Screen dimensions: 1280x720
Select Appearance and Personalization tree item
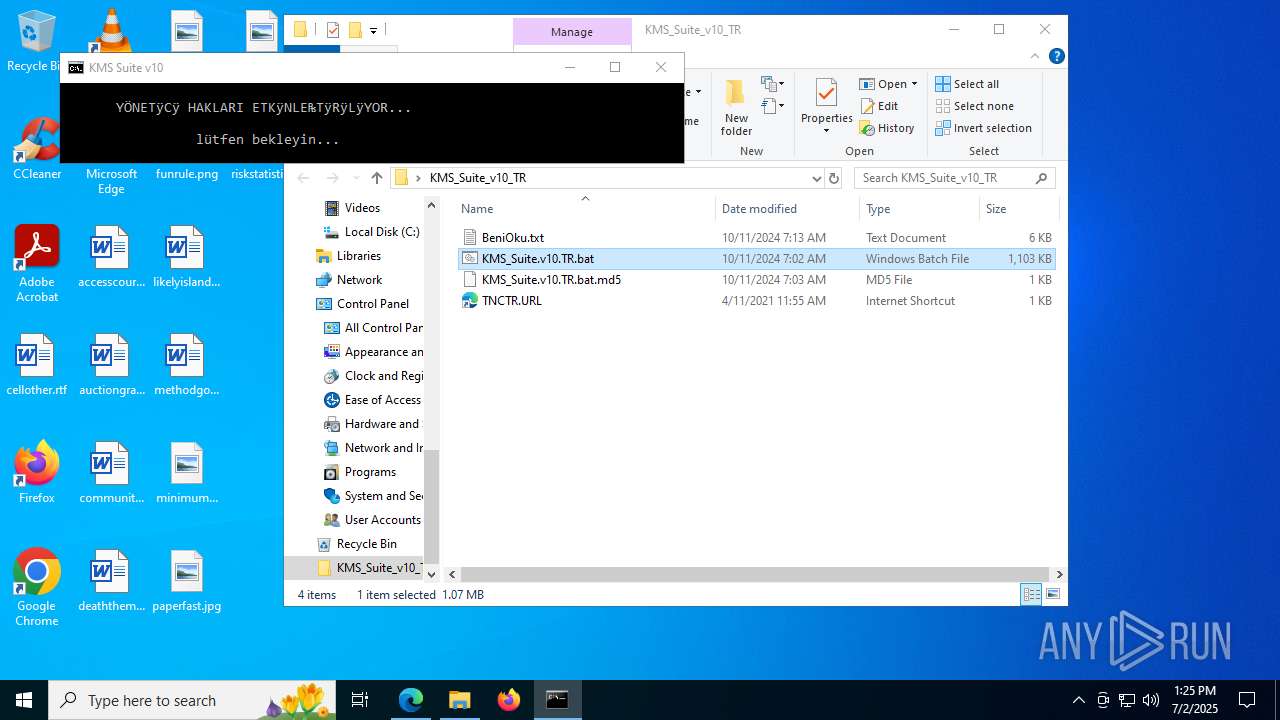click(374, 352)
